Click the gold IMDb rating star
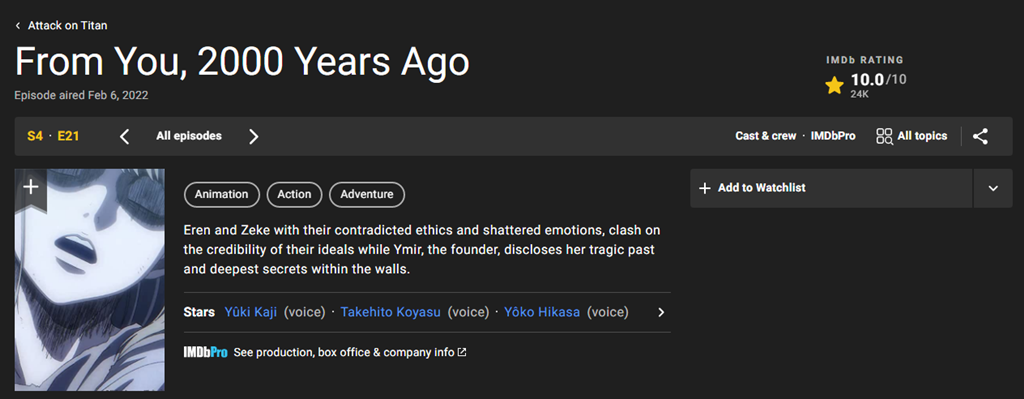The width and height of the screenshot is (1024, 399). coord(834,85)
